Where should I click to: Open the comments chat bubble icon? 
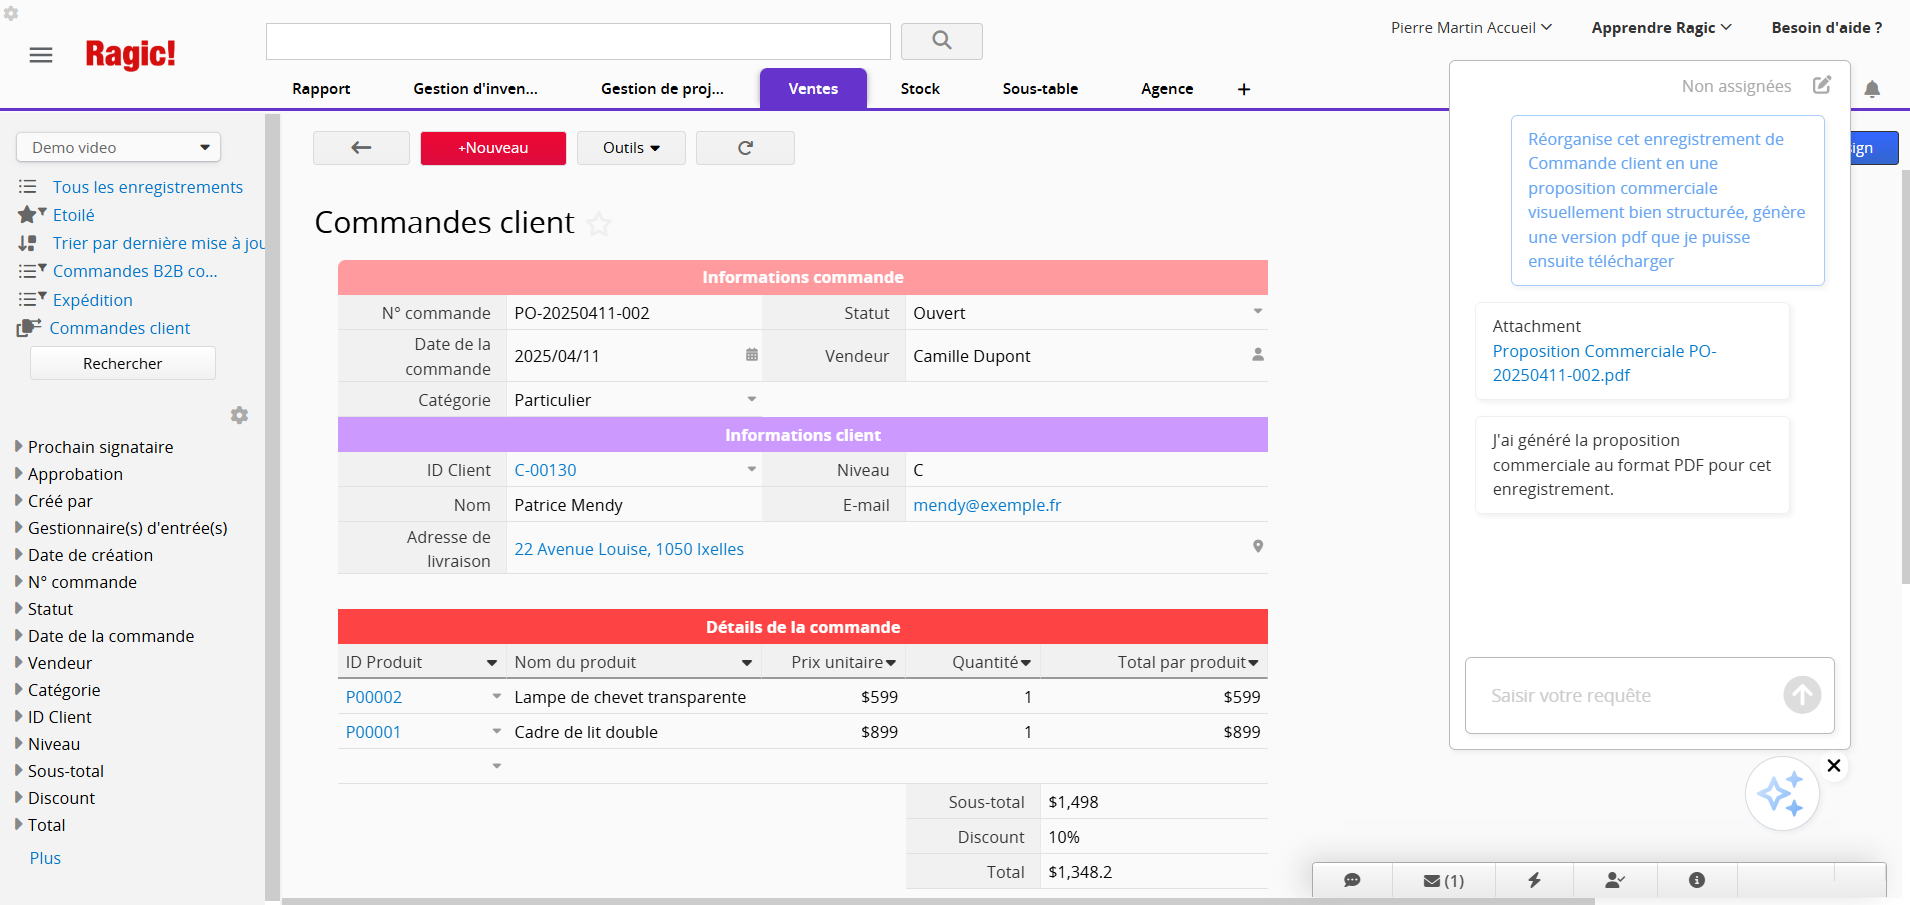(x=1352, y=880)
